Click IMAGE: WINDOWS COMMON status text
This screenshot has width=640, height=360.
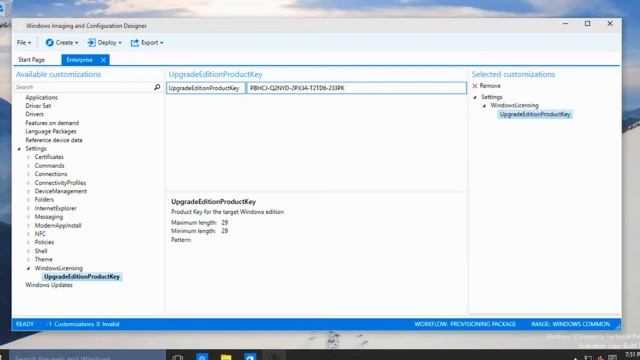click(570, 324)
